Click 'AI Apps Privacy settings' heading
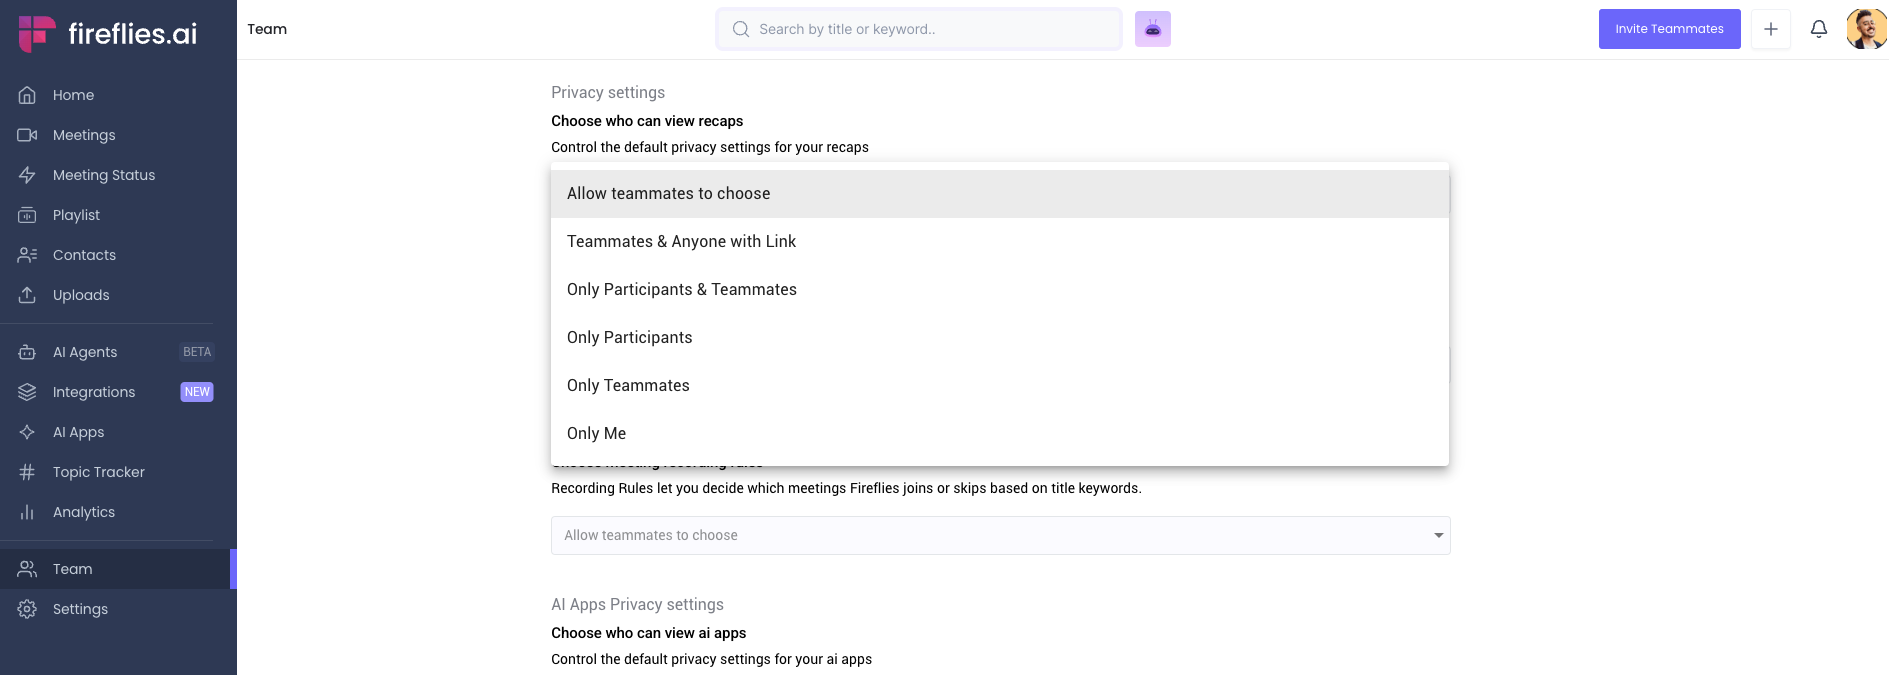 click(637, 605)
